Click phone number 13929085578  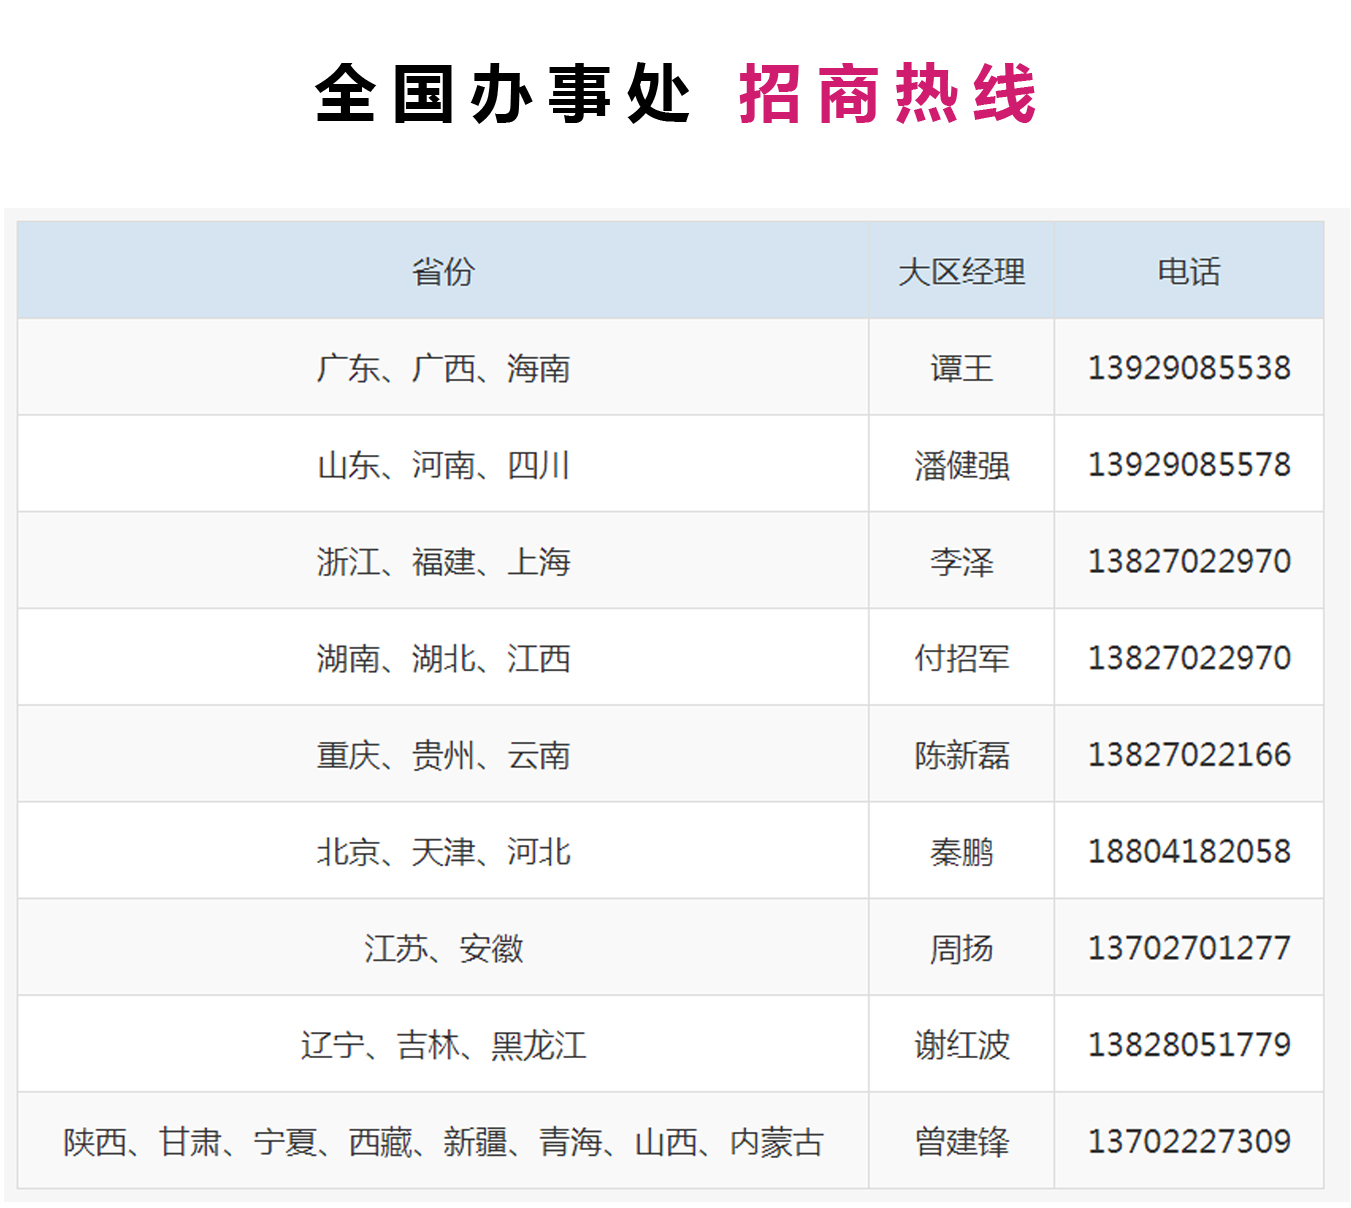pyautogui.click(x=1188, y=465)
